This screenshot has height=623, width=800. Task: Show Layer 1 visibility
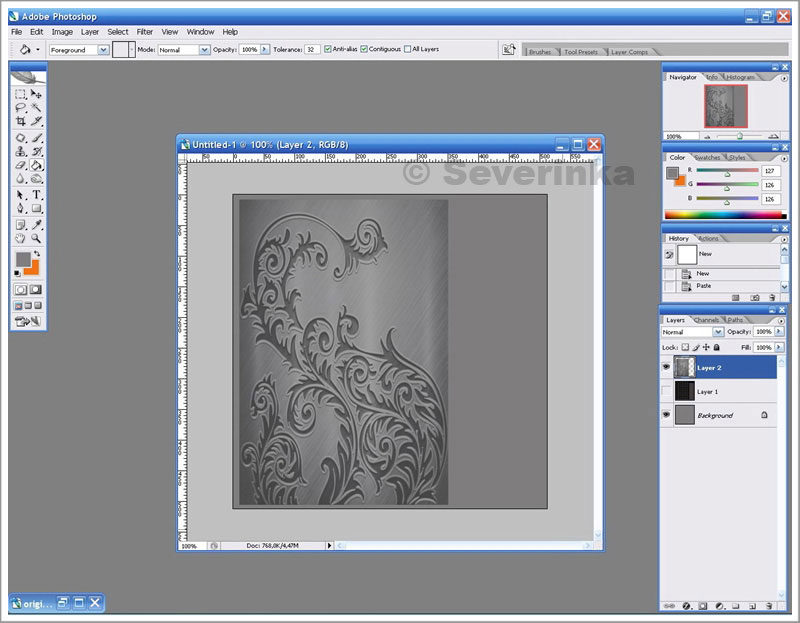[x=666, y=392]
